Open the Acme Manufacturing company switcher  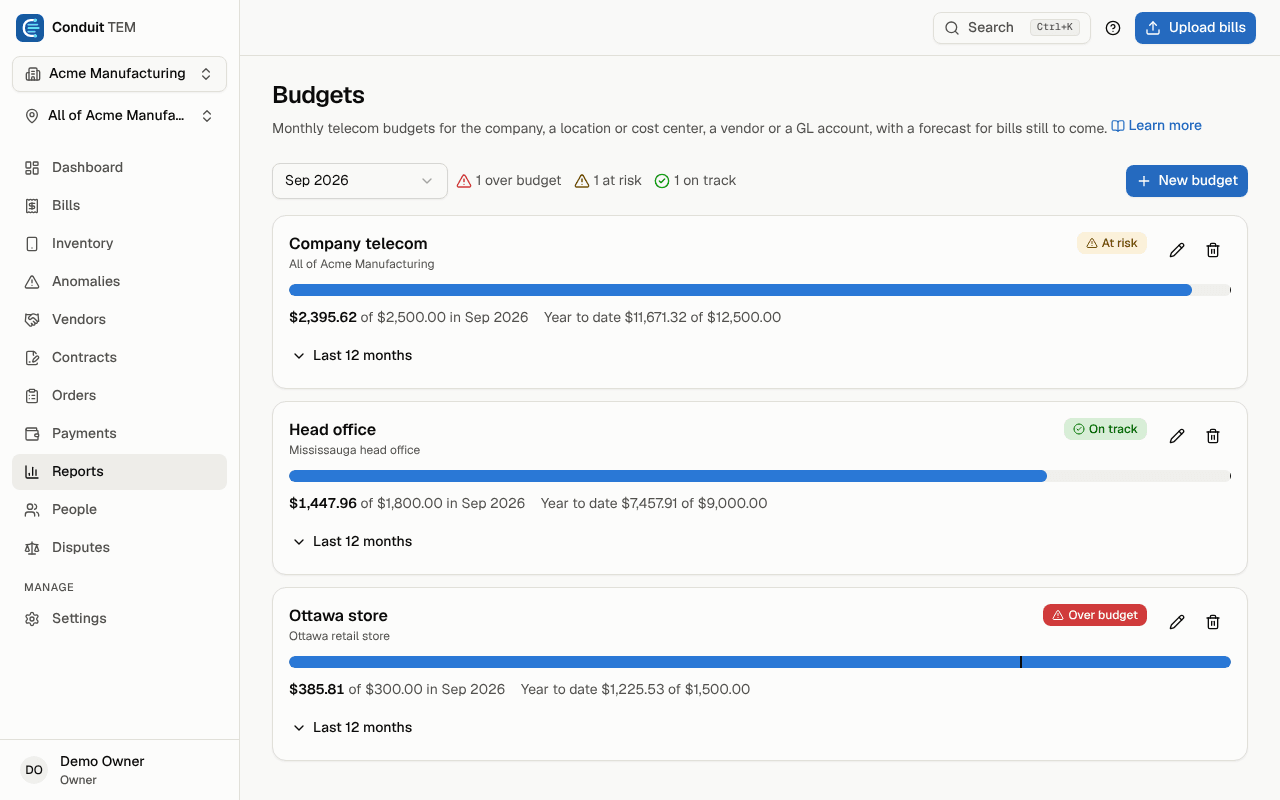click(x=119, y=74)
